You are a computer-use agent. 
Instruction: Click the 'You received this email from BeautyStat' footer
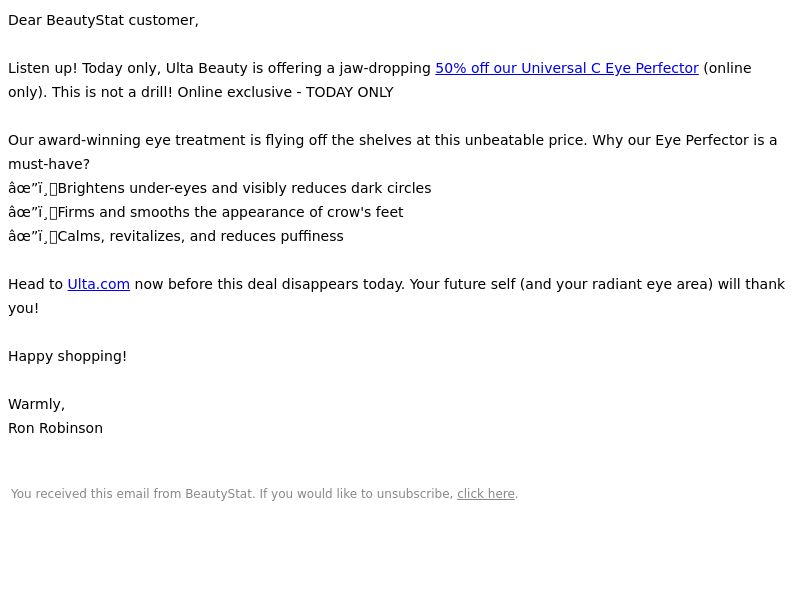[132, 494]
